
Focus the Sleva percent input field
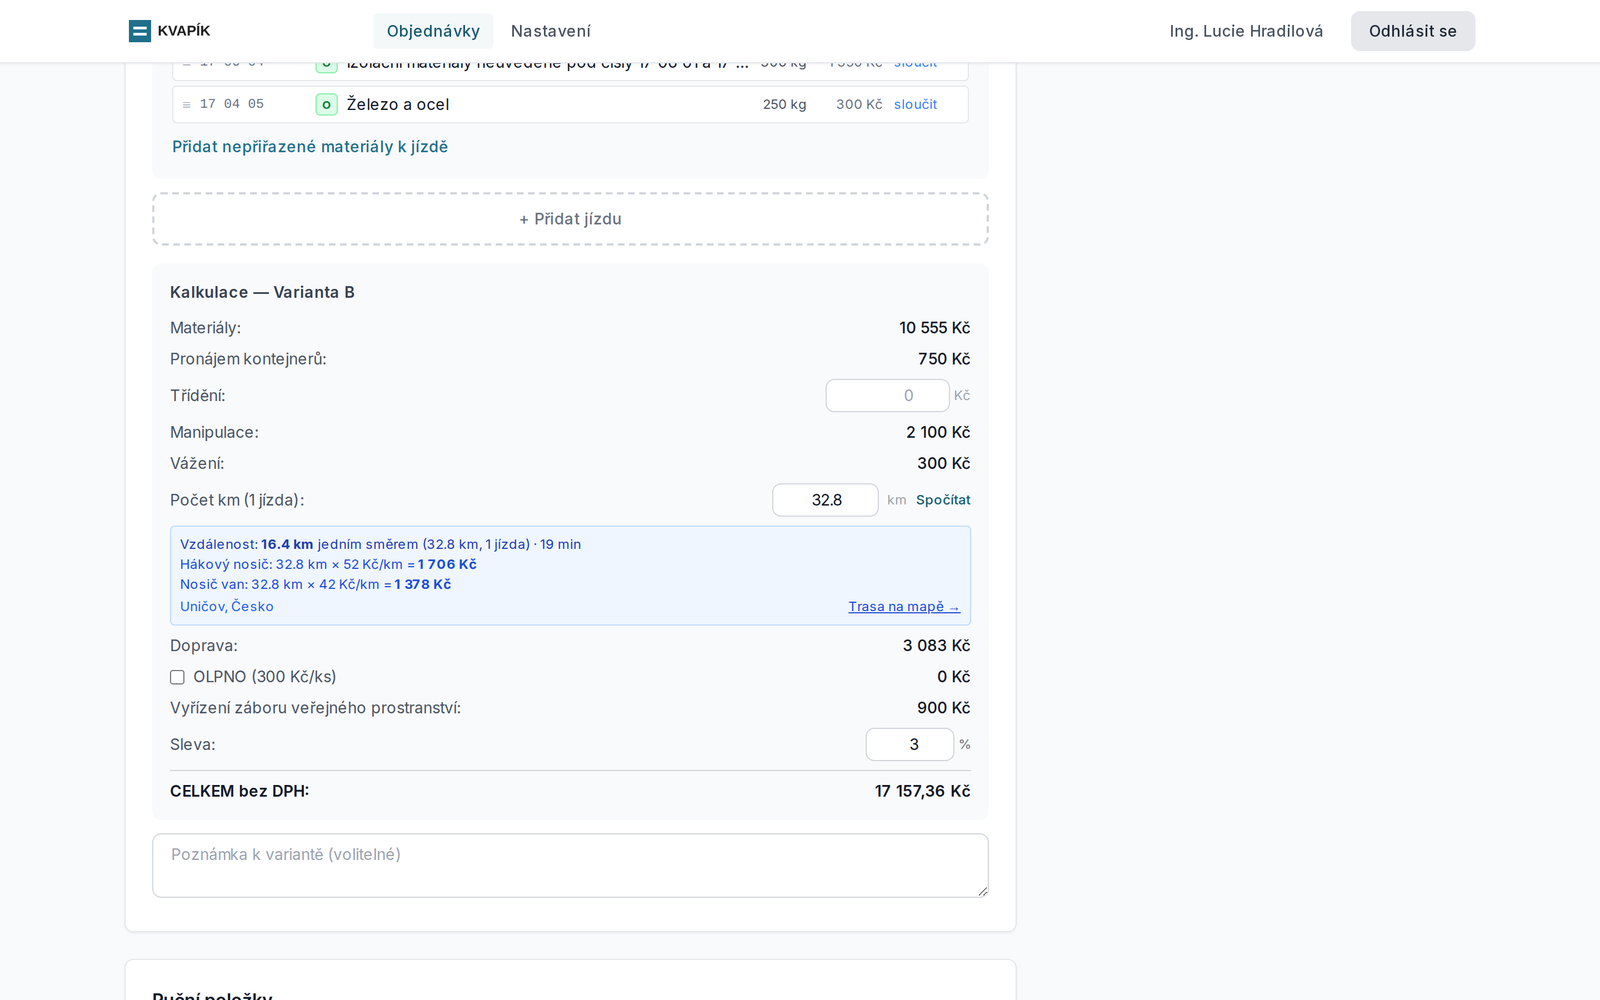click(909, 744)
